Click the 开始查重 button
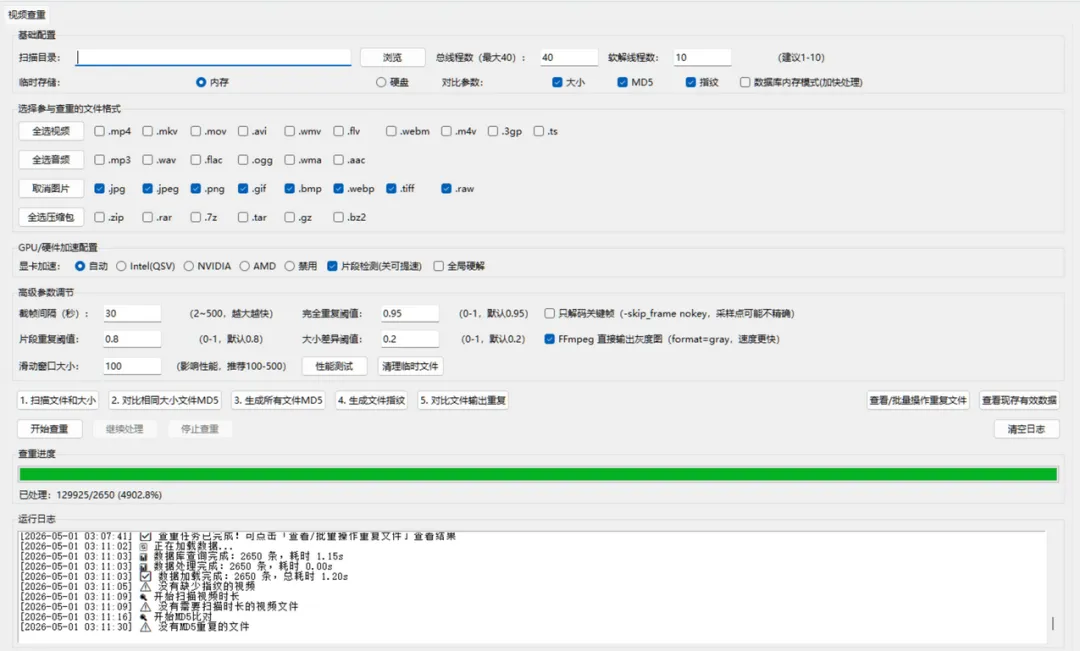 coord(50,429)
